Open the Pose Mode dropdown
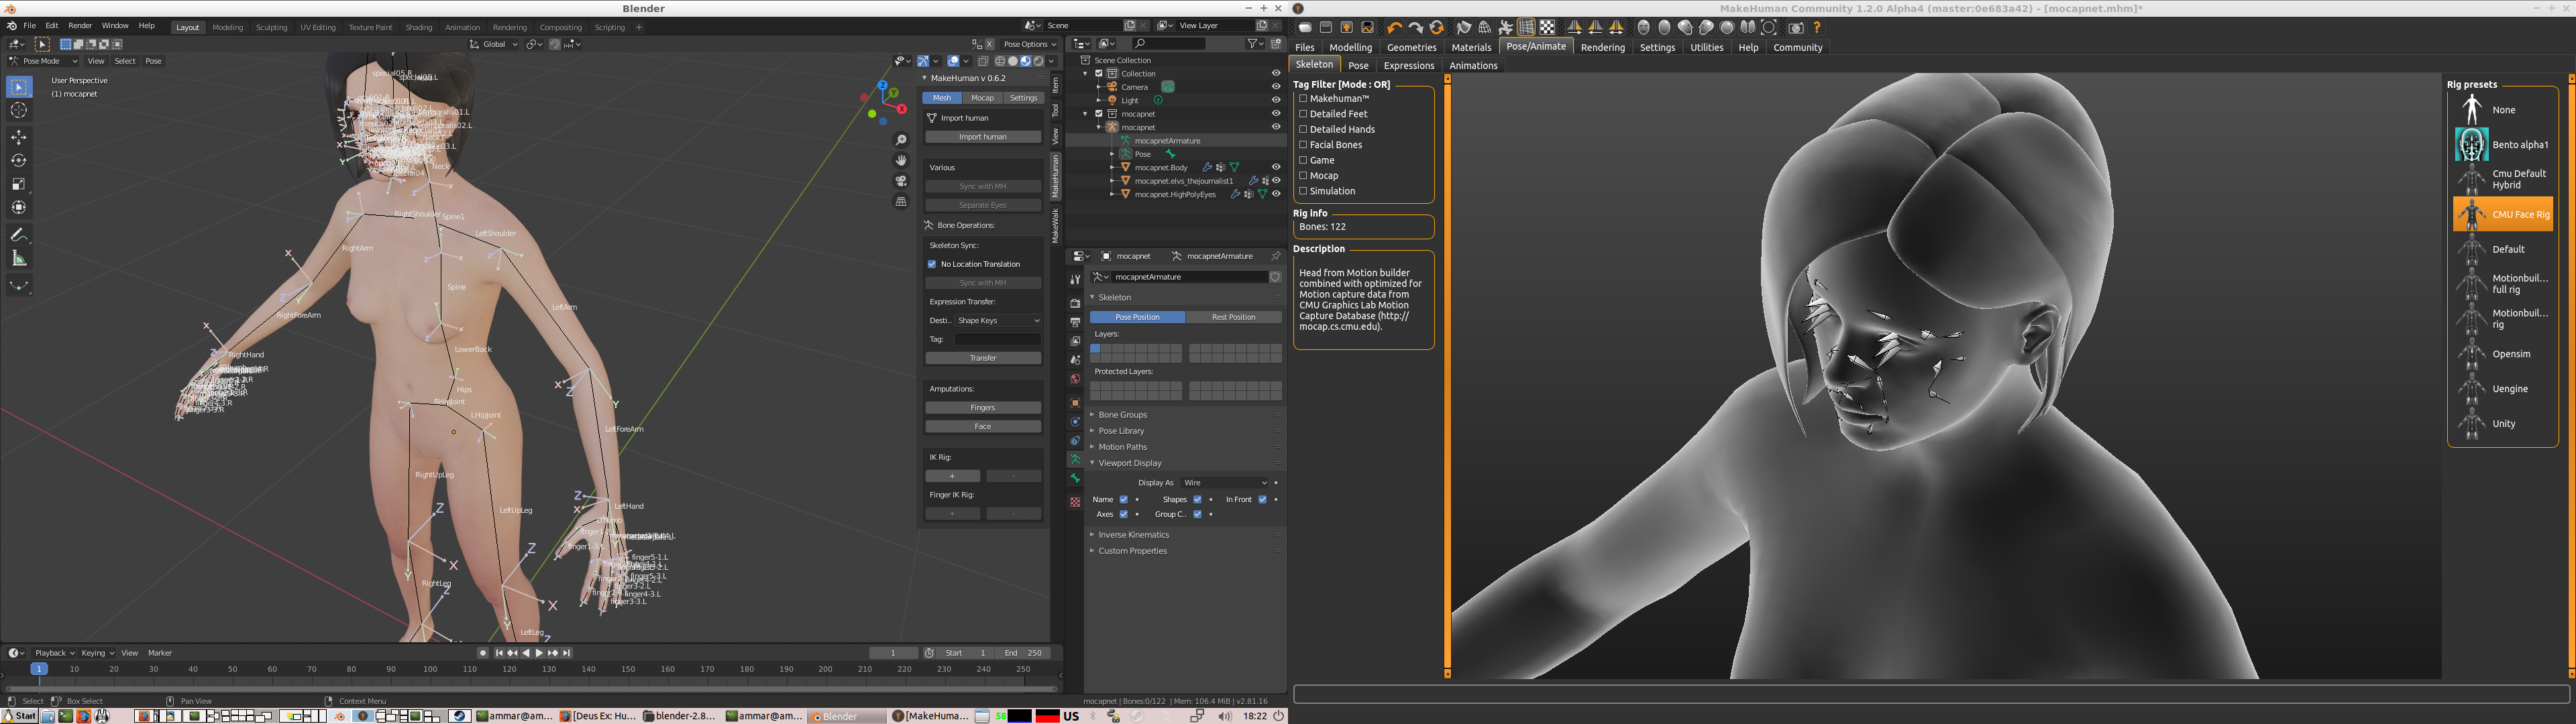 point(44,61)
